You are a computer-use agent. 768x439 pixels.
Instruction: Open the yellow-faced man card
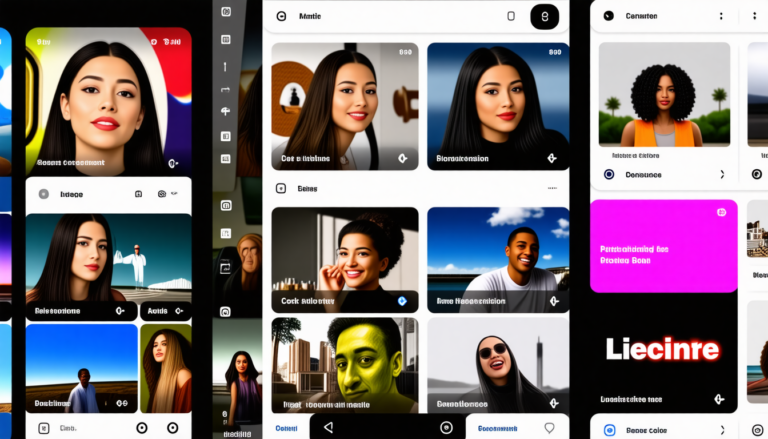[x=345, y=365]
